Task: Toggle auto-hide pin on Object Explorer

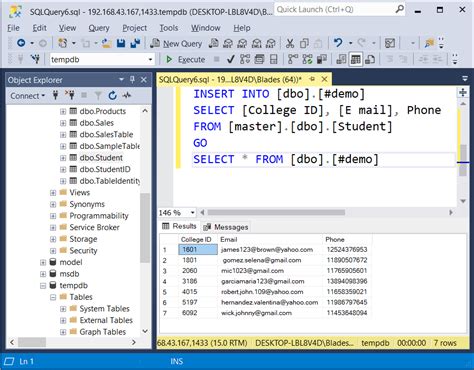Action: pos(132,79)
